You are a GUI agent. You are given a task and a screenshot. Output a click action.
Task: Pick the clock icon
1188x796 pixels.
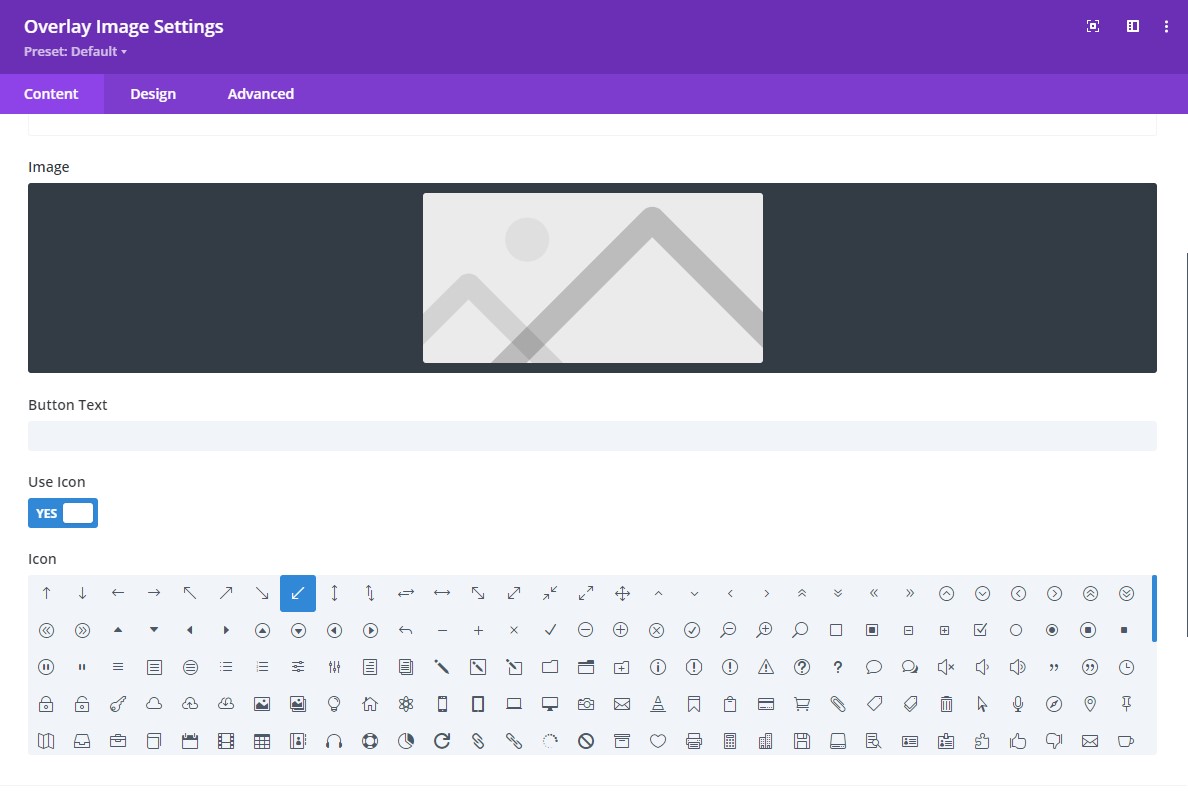click(x=1126, y=667)
